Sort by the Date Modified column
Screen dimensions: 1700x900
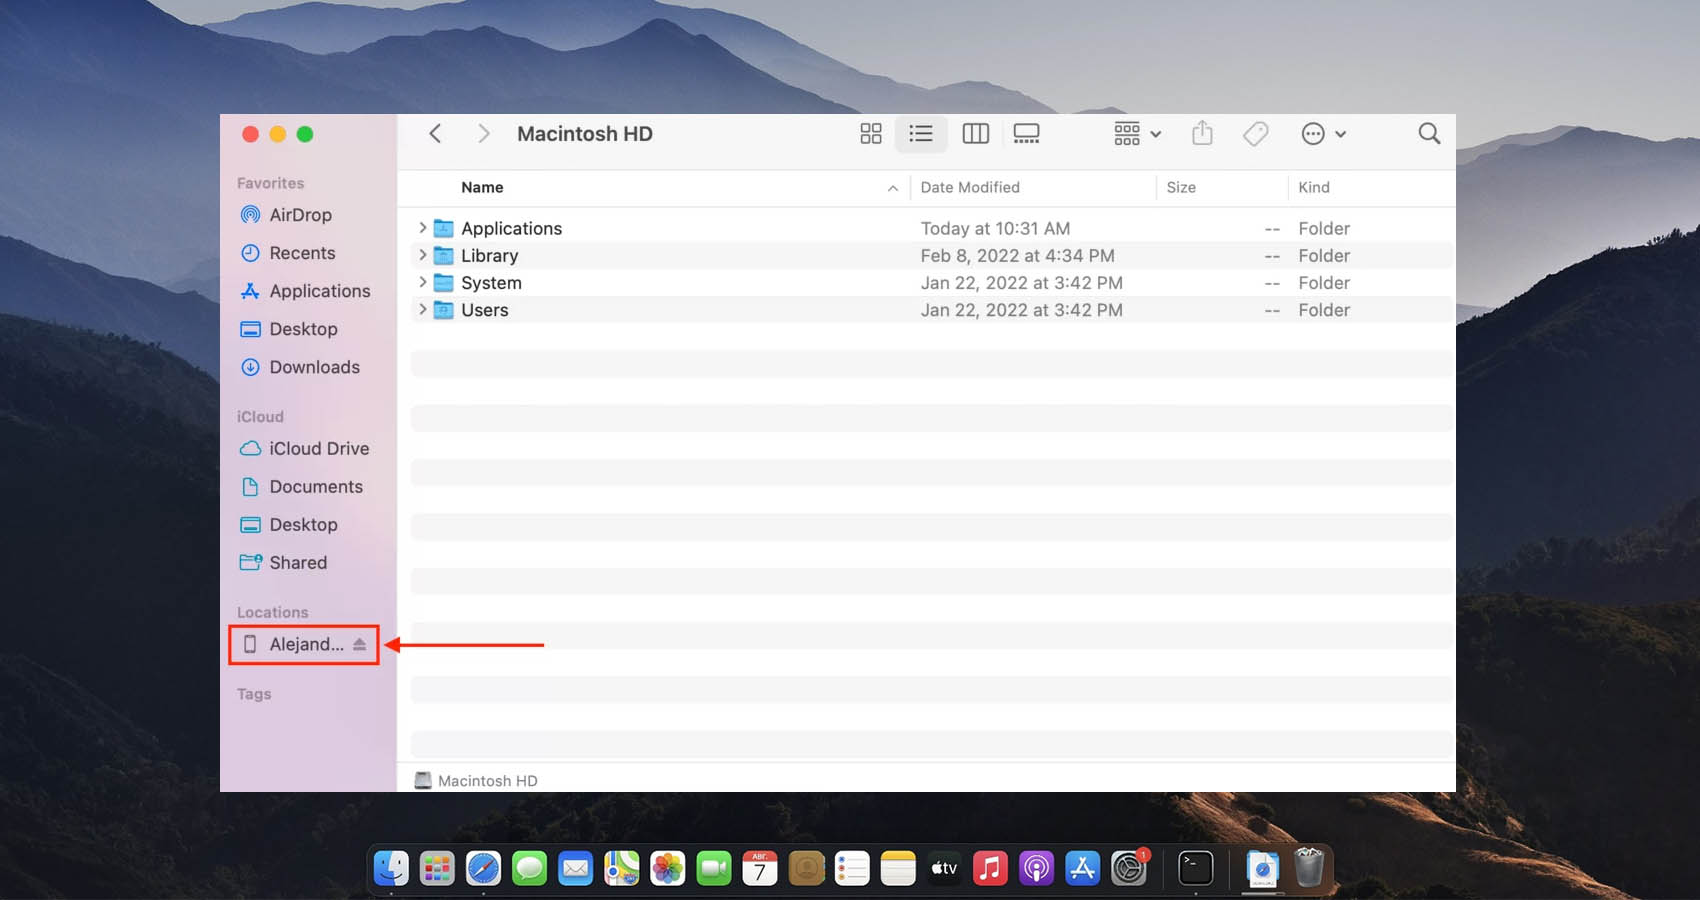[970, 187]
